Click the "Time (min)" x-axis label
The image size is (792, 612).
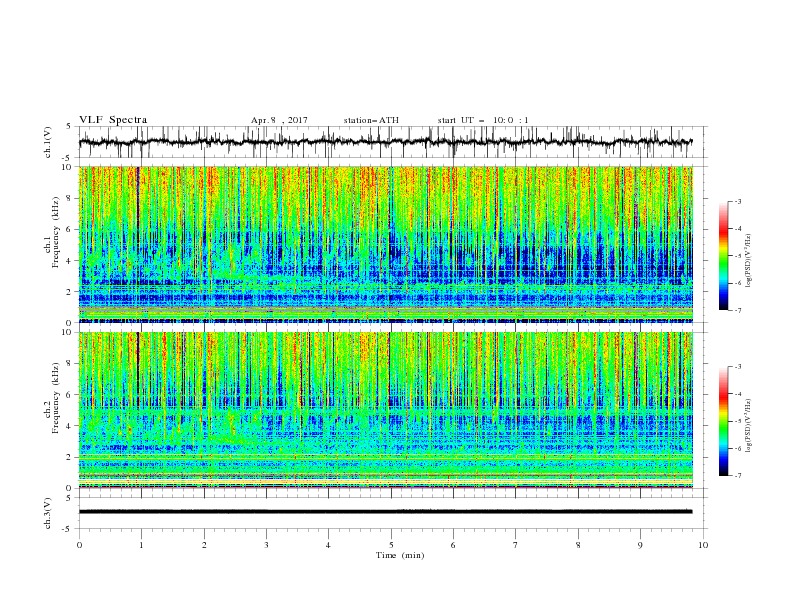[x=400, y=555]
